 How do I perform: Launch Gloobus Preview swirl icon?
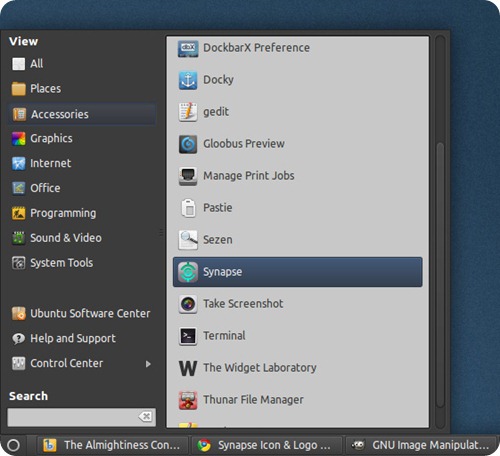[x=188, y=144]
